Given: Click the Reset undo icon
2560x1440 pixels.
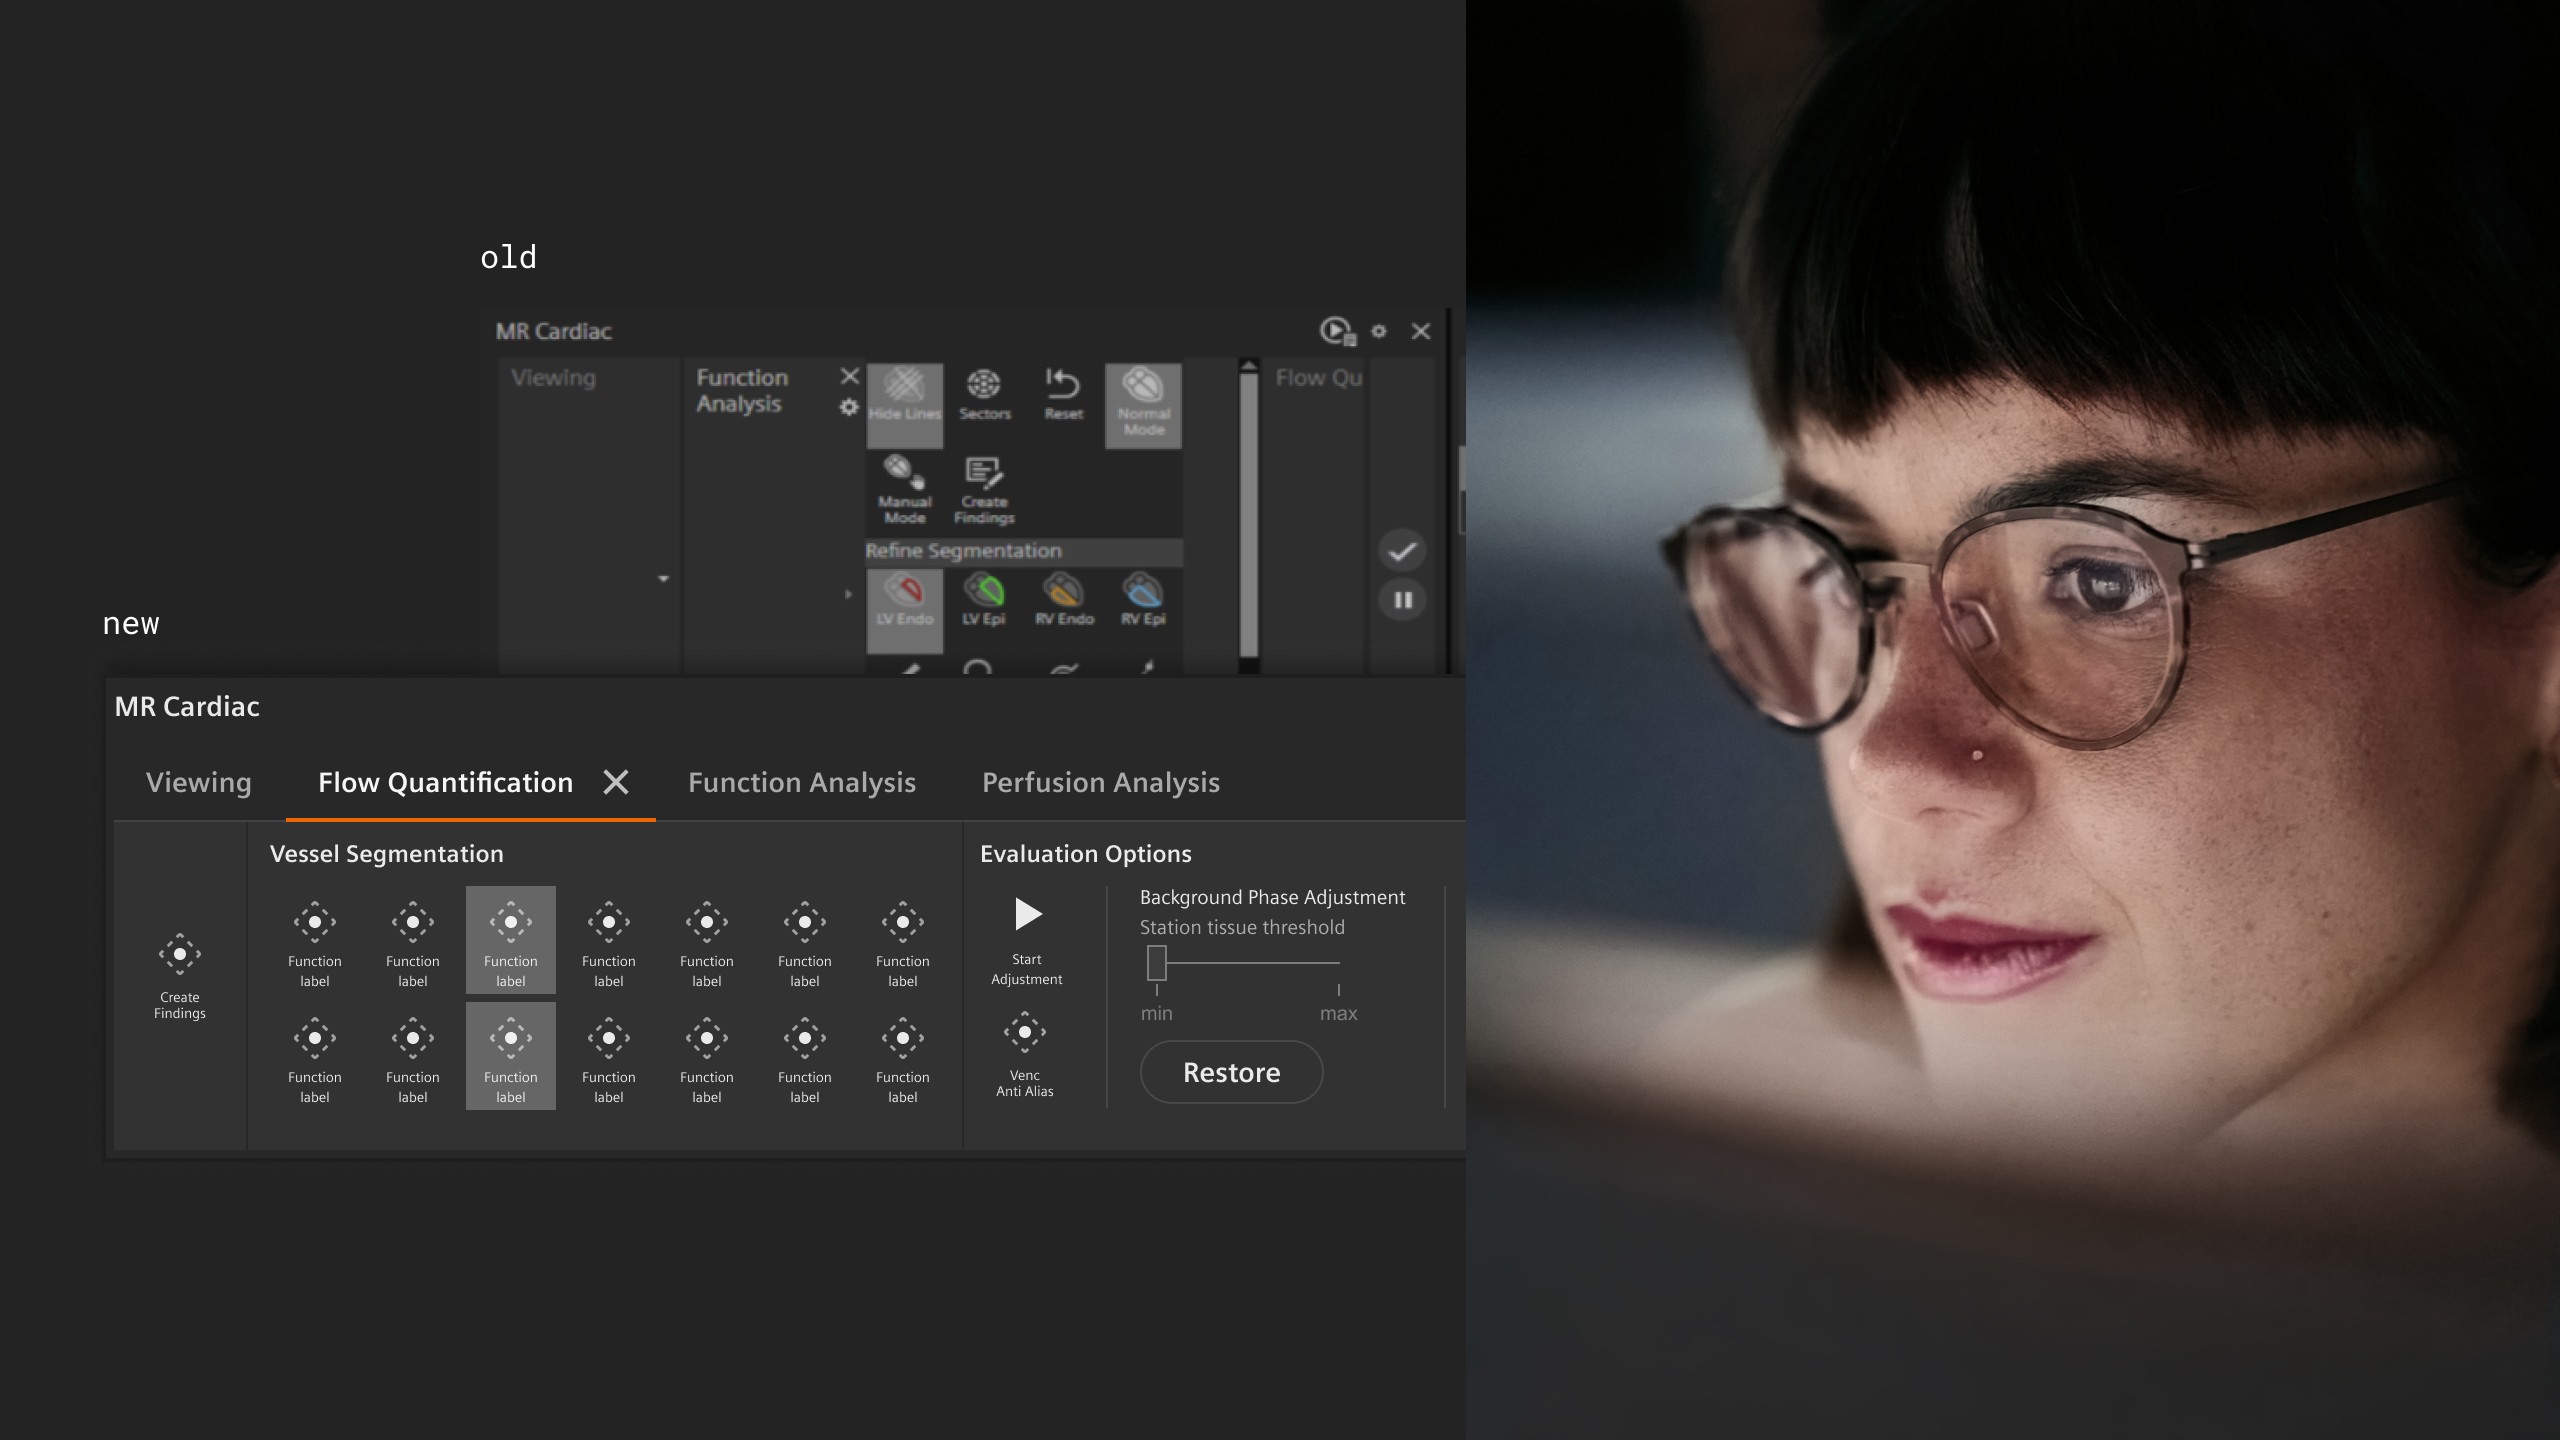Looking at the screenshot, I should 1063,384.
